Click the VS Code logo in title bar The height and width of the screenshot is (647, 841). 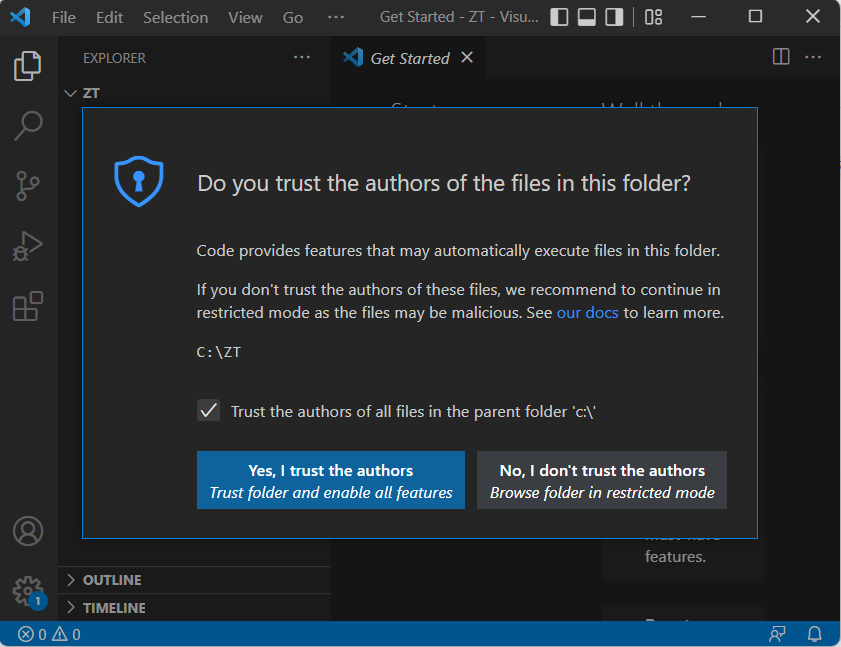click(20, 17)
